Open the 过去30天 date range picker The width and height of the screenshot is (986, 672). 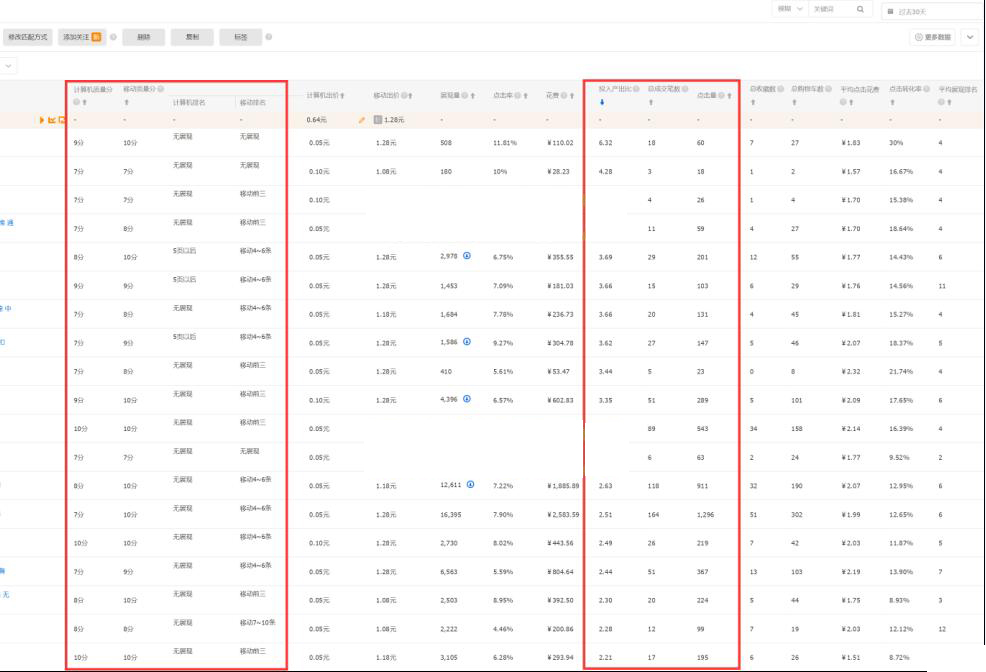933,11
